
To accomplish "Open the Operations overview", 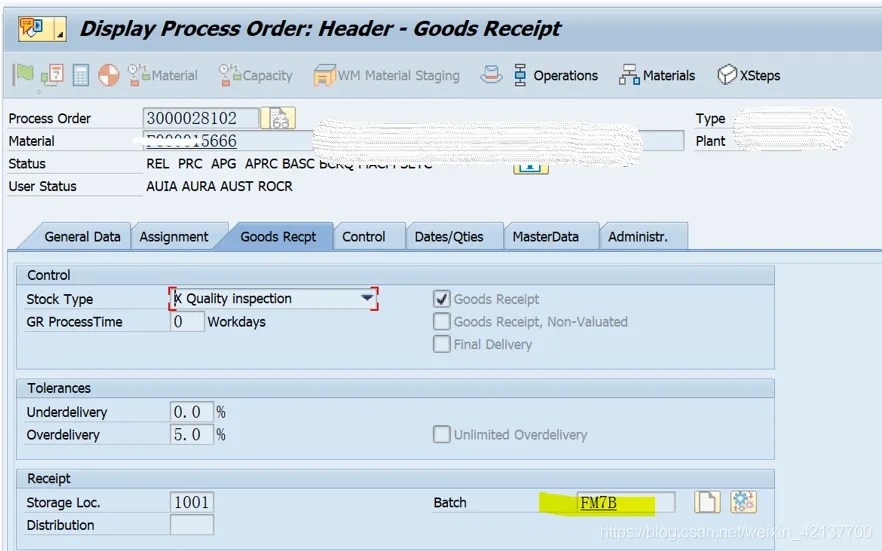I will pyautogui.click(x=556, y=75).
